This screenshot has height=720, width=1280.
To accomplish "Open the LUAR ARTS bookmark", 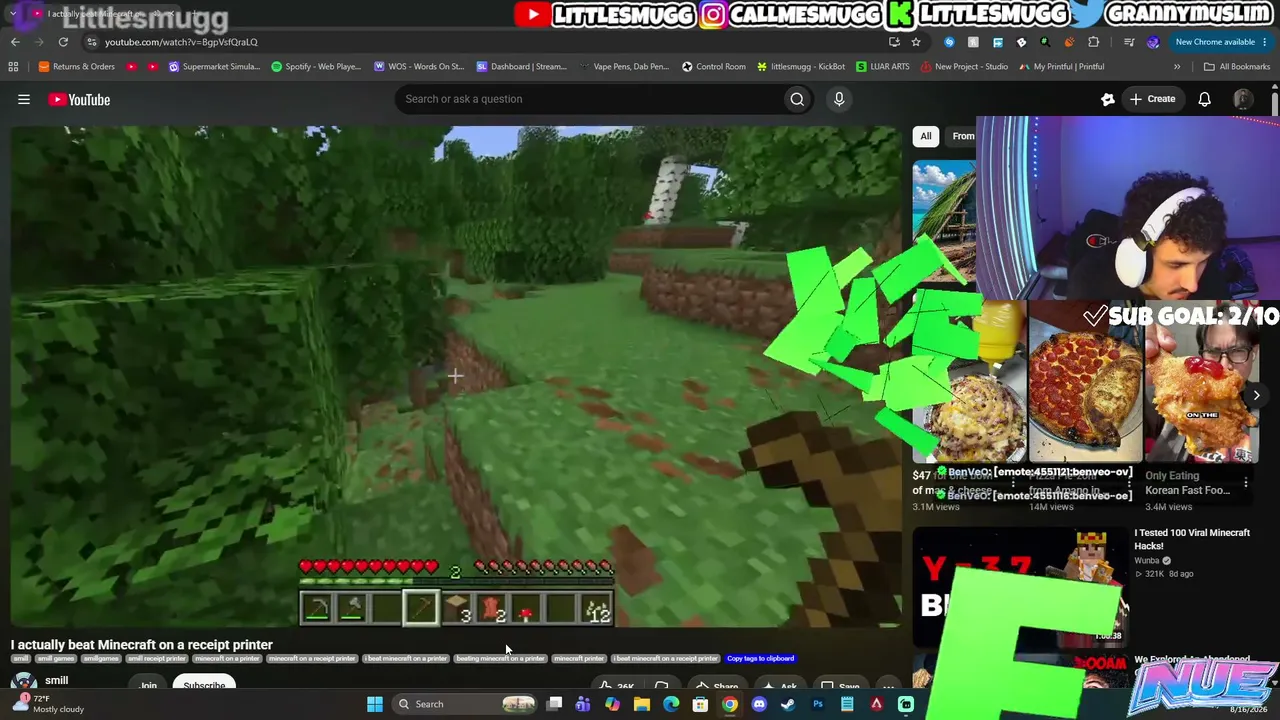I will tap(883, 67).
